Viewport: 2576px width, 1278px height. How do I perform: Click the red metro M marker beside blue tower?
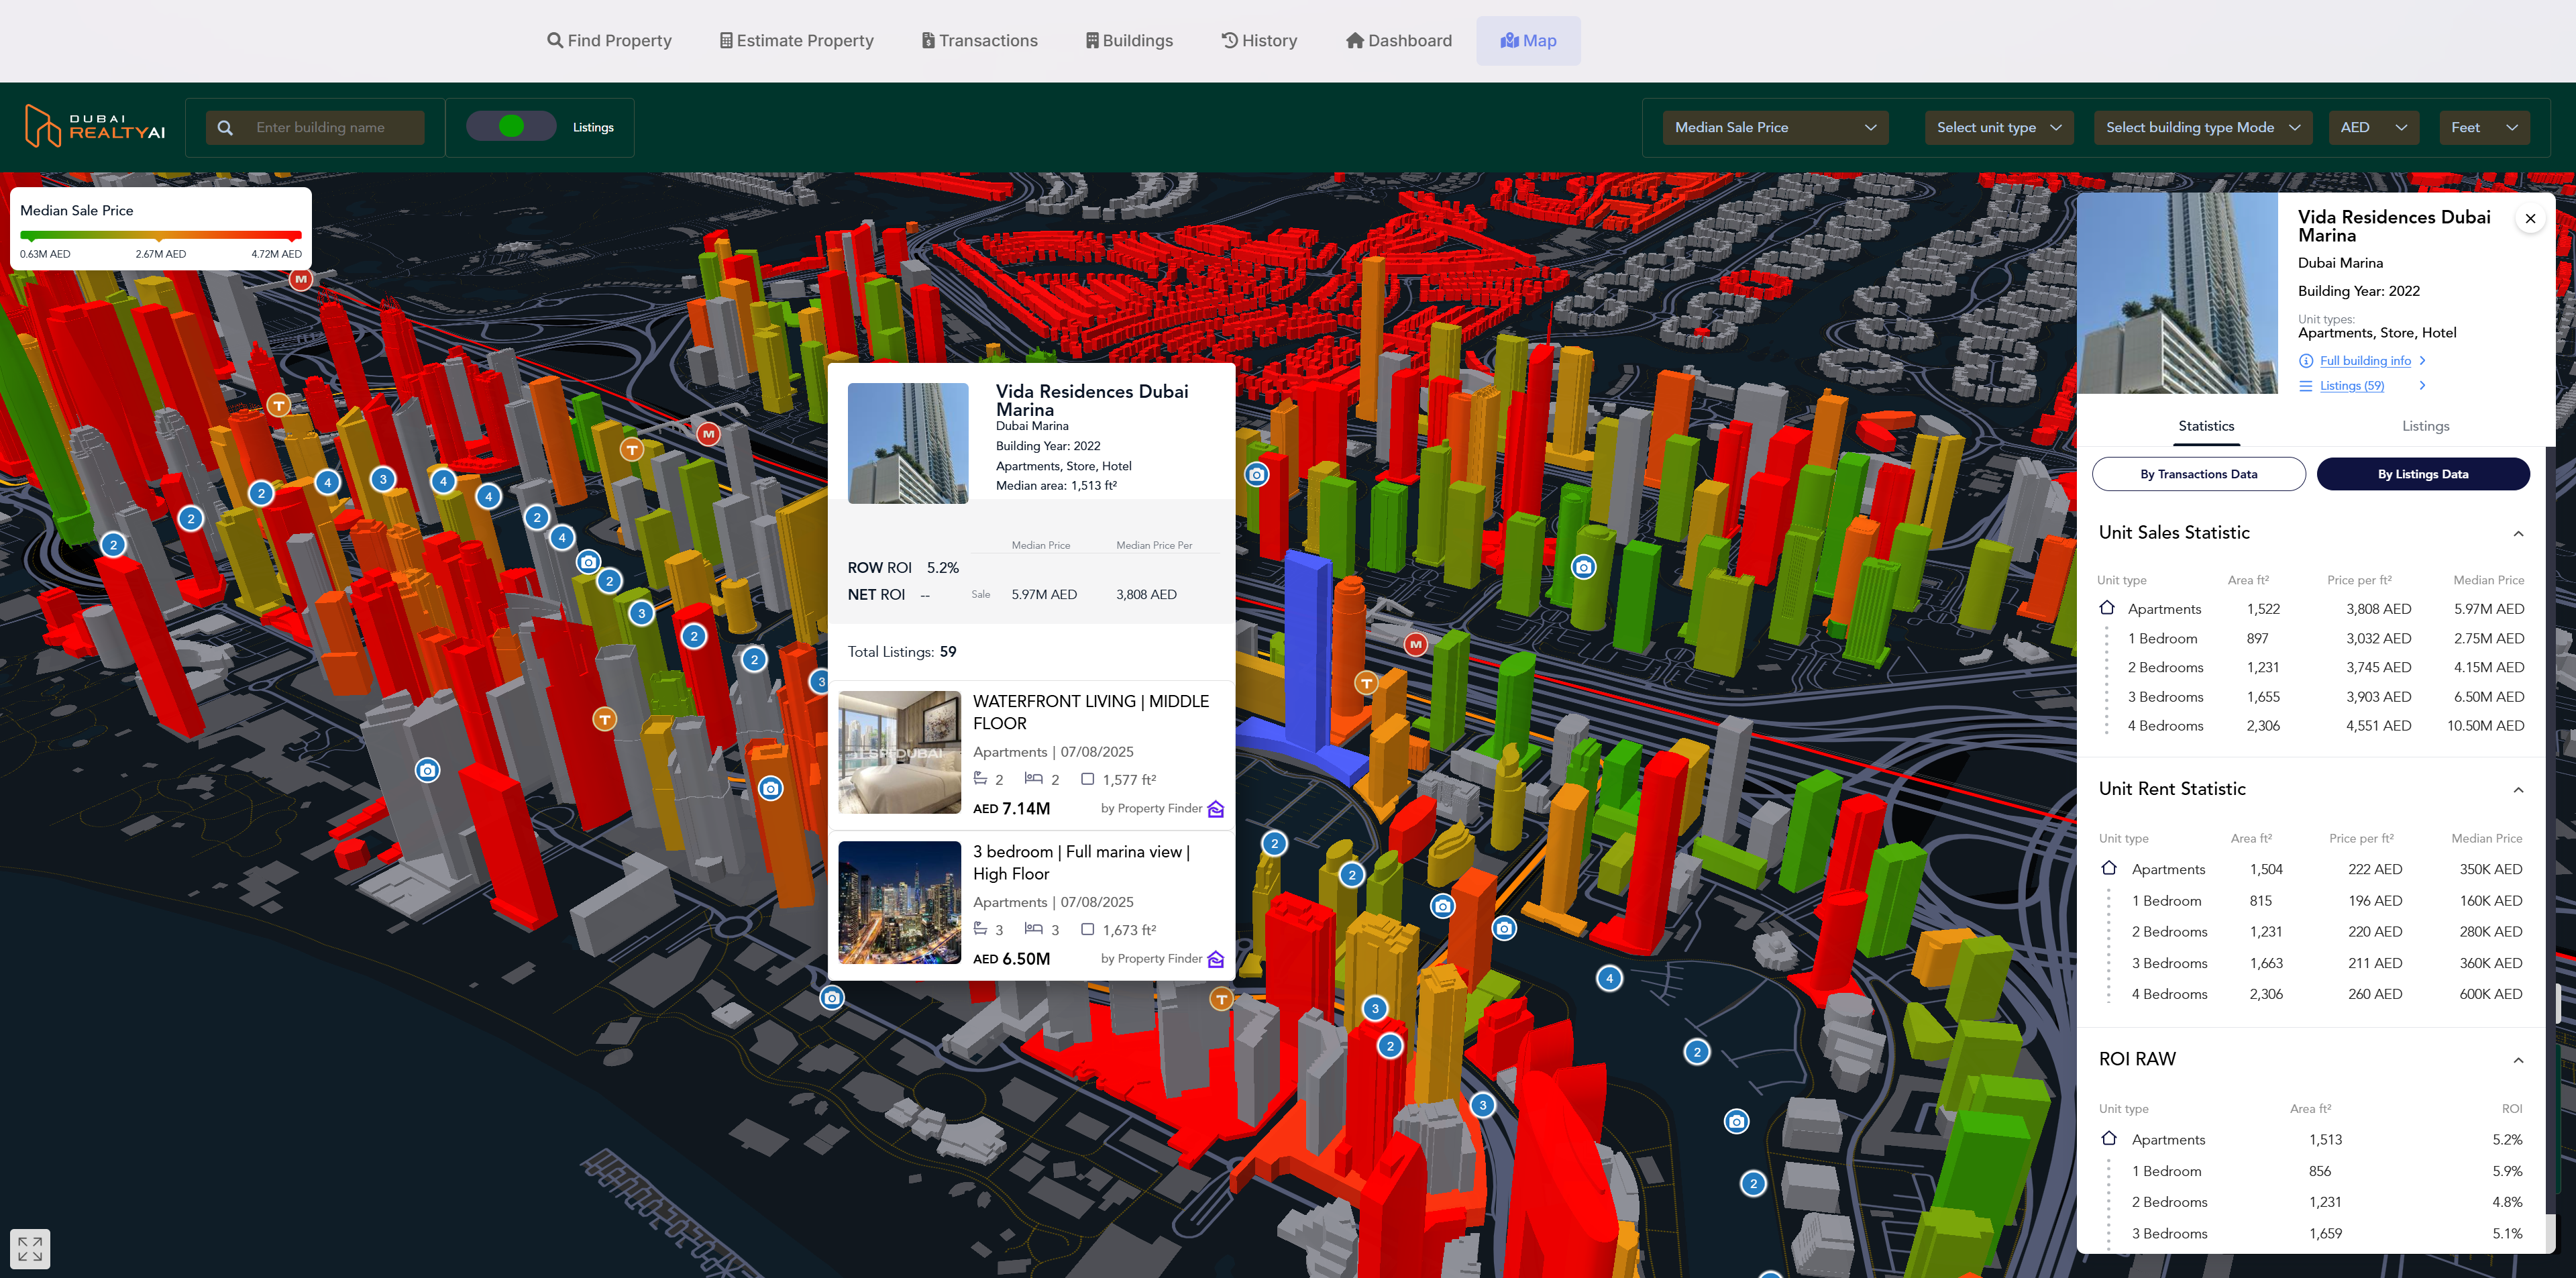(1415, 645)
